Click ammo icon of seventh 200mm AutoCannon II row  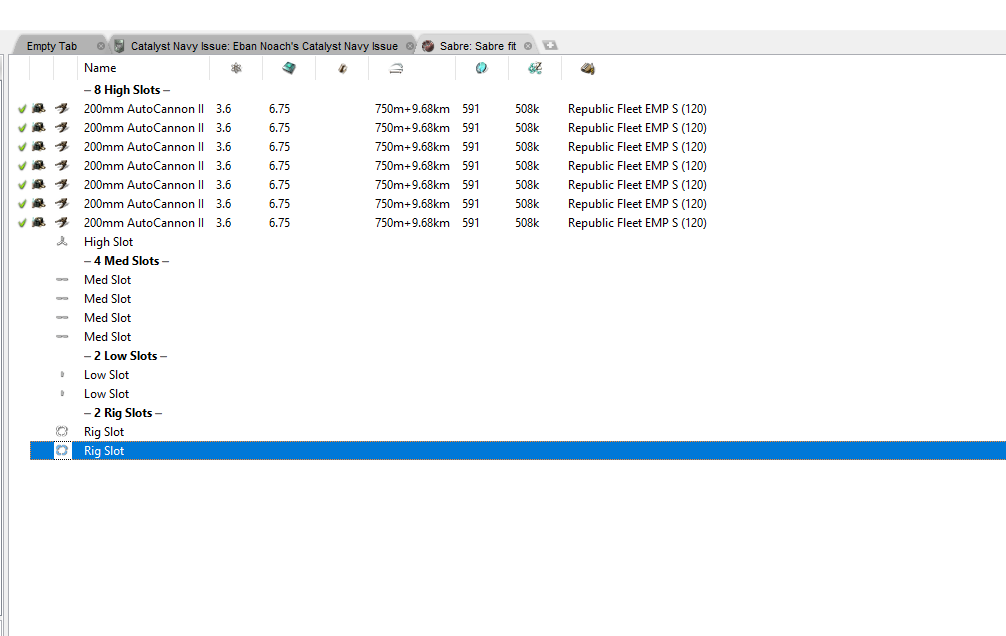tap(39, 222)
